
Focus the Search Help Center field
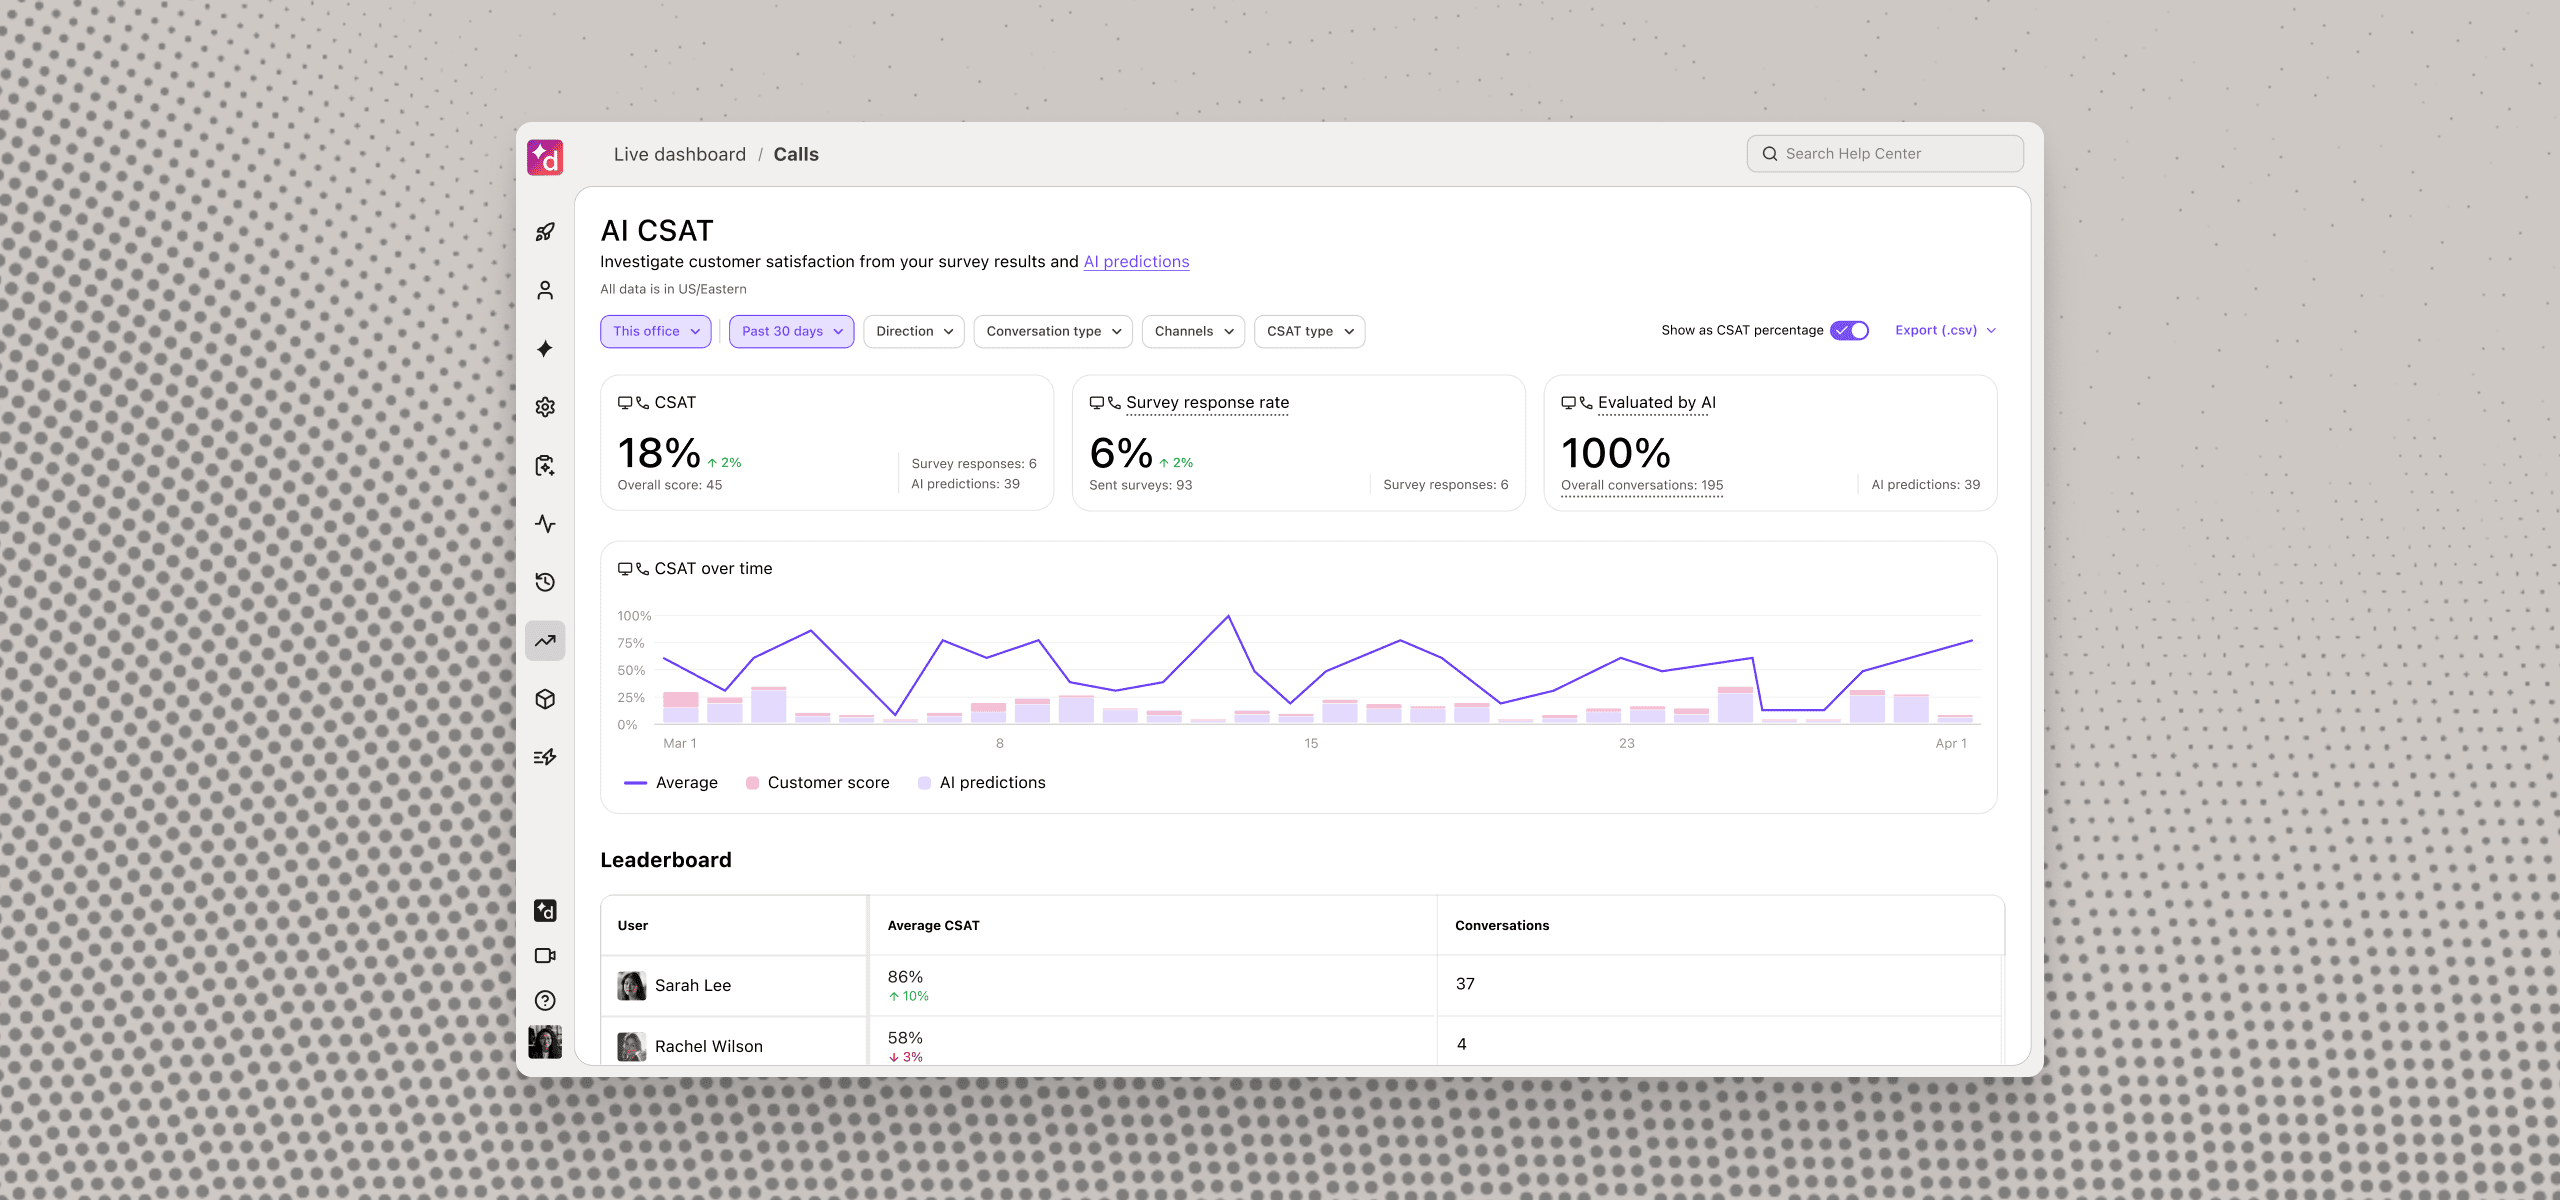coord(1885,154)
